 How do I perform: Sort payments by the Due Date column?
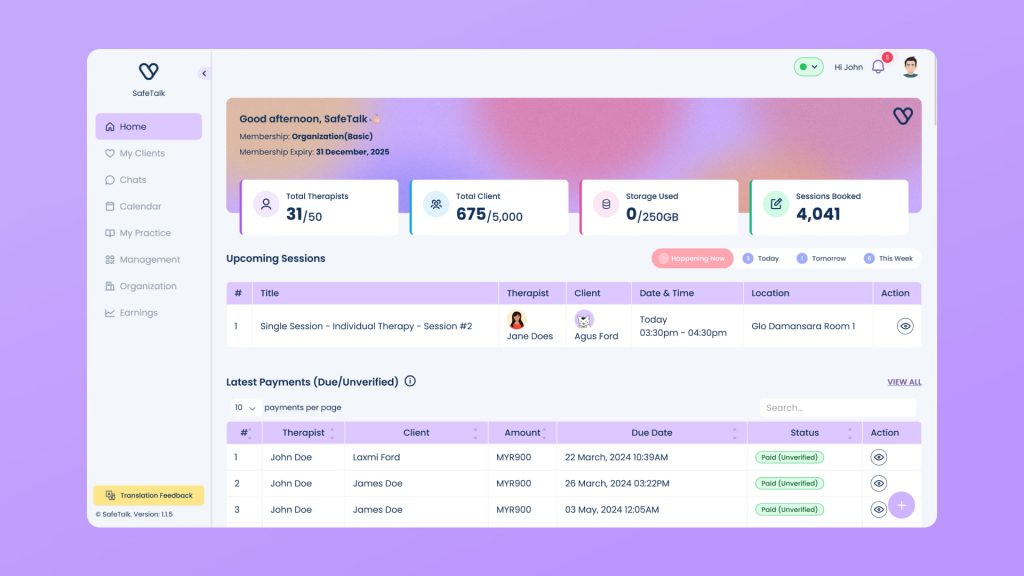click(652, 433)
